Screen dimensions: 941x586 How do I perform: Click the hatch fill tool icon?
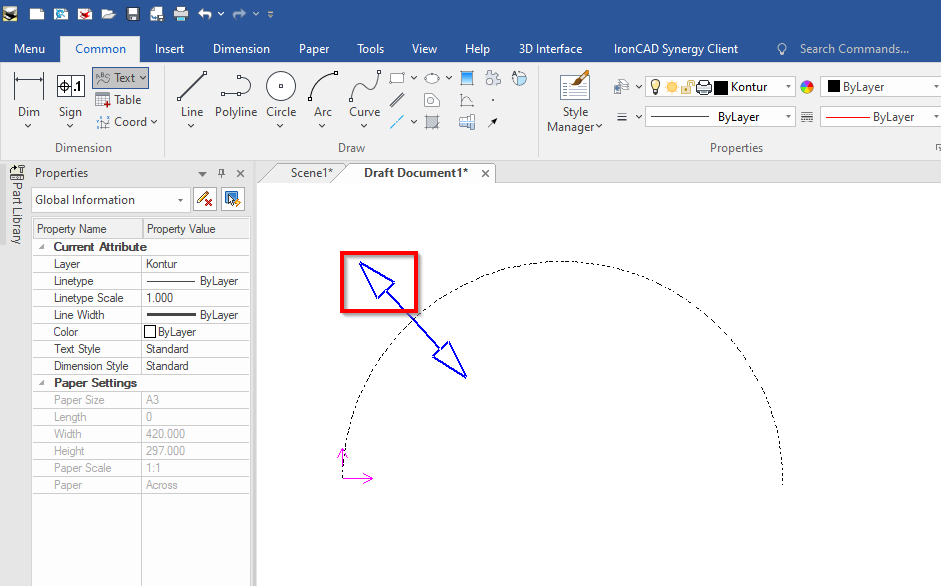pyautogui.click(x=431, y=122)
